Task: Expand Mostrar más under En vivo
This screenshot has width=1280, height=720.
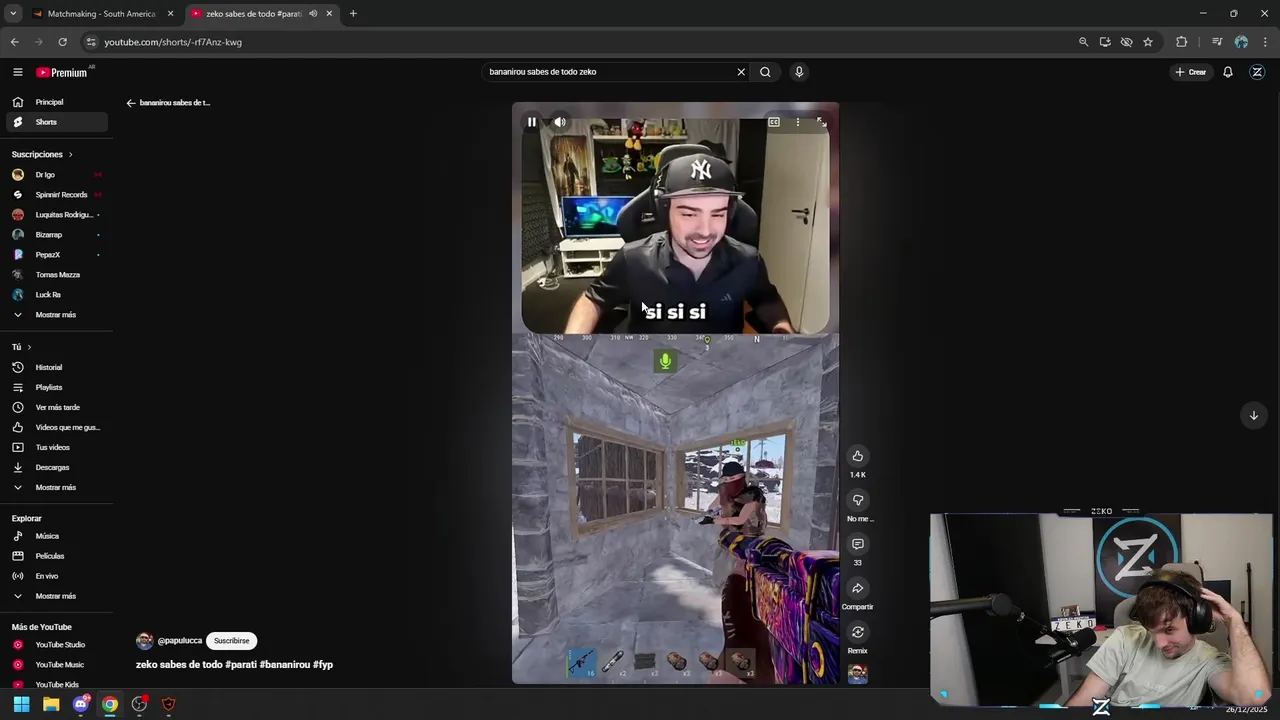Action: (56, 596)
